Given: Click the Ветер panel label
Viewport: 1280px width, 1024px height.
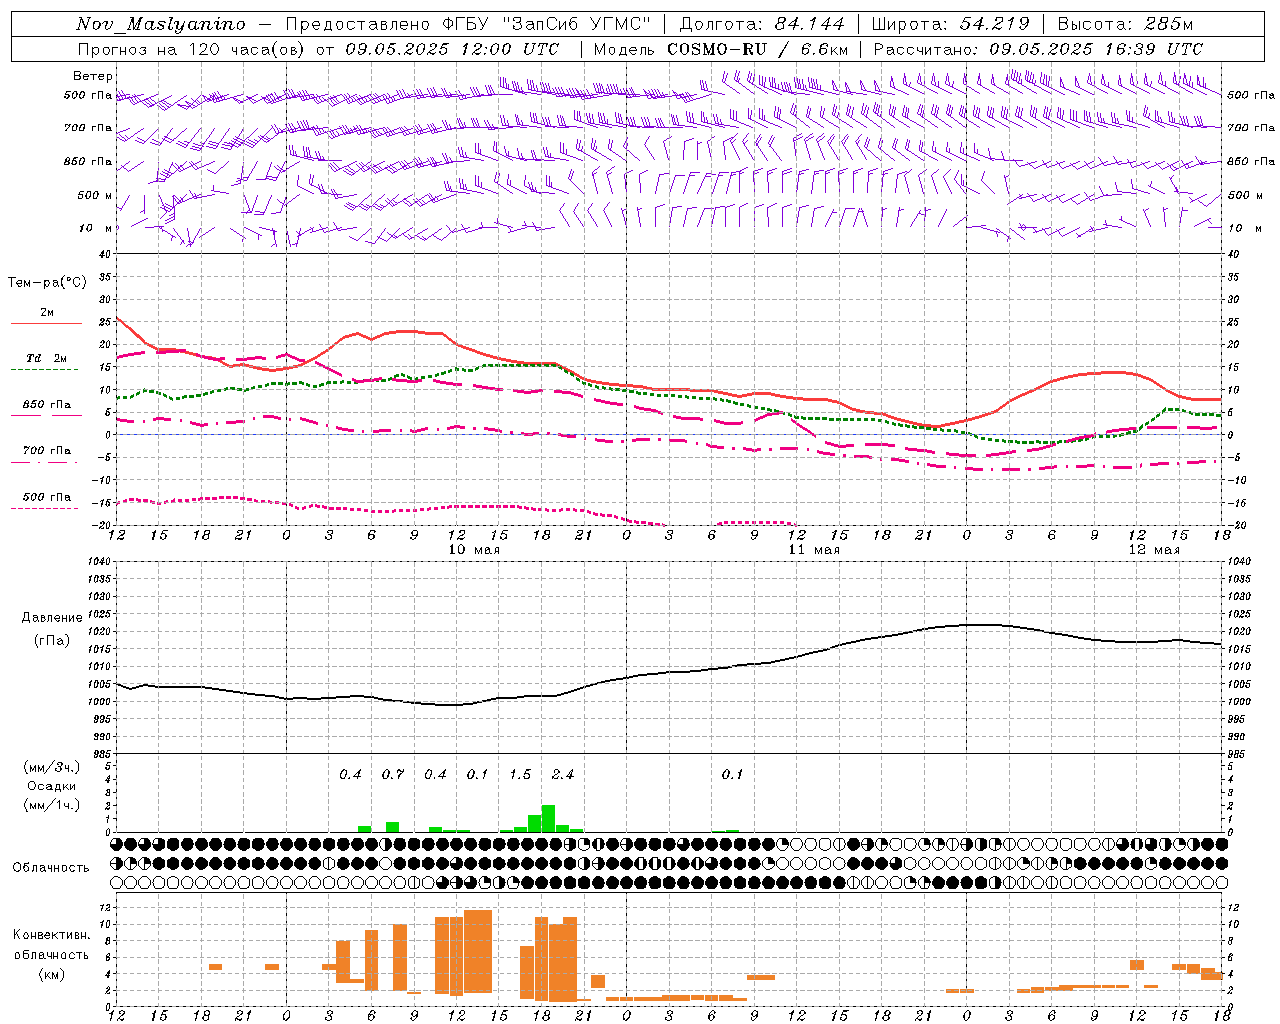Looking at the screenshot, I should click(x=92, y=76).
